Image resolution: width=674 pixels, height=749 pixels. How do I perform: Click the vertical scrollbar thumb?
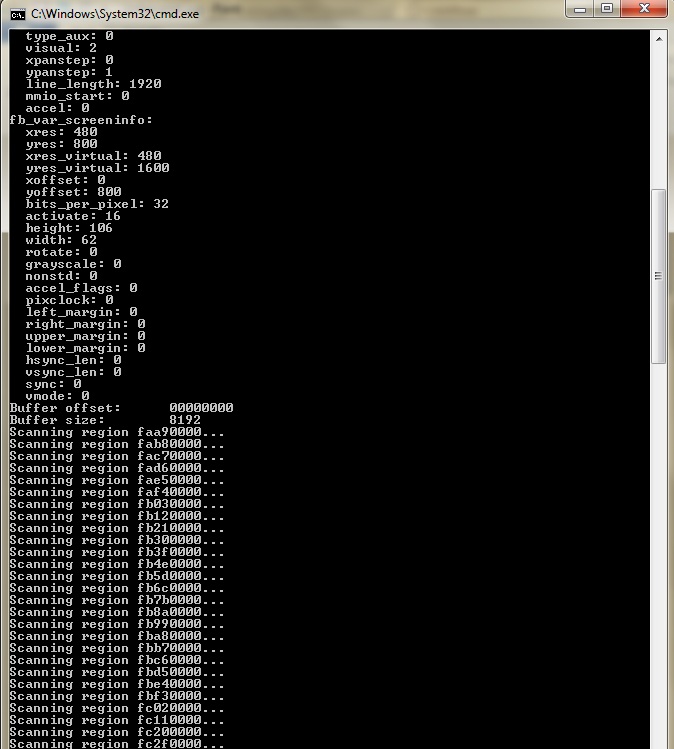tap(659, 276)
